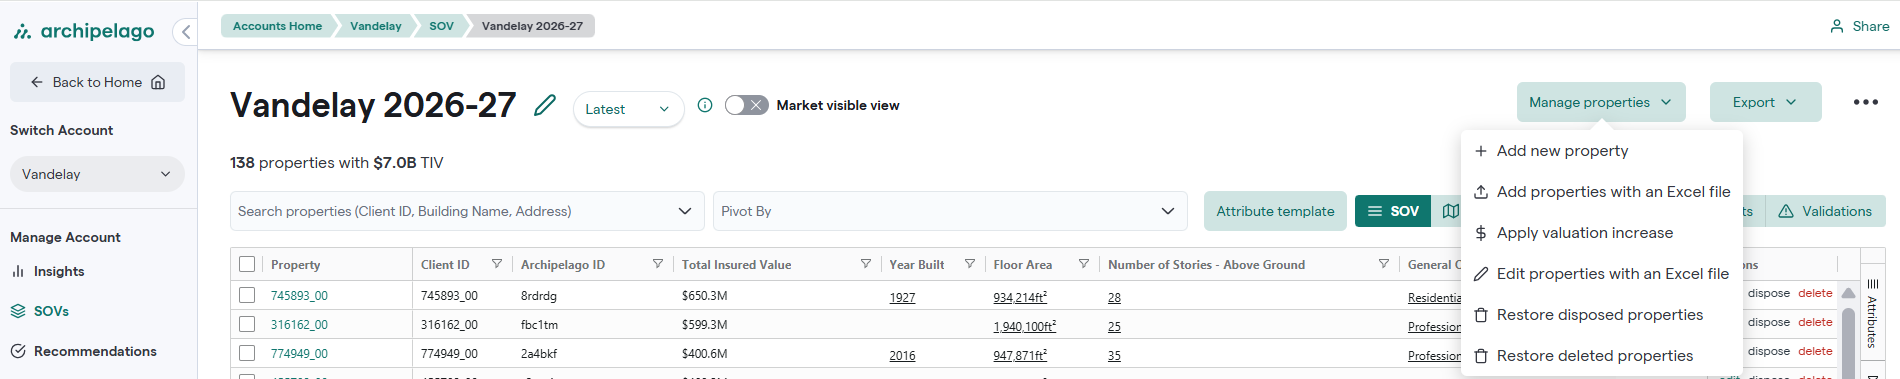Go to SOV breadcrumb
The height and width of the screenshot is (379, 1900).
[441, 26]
